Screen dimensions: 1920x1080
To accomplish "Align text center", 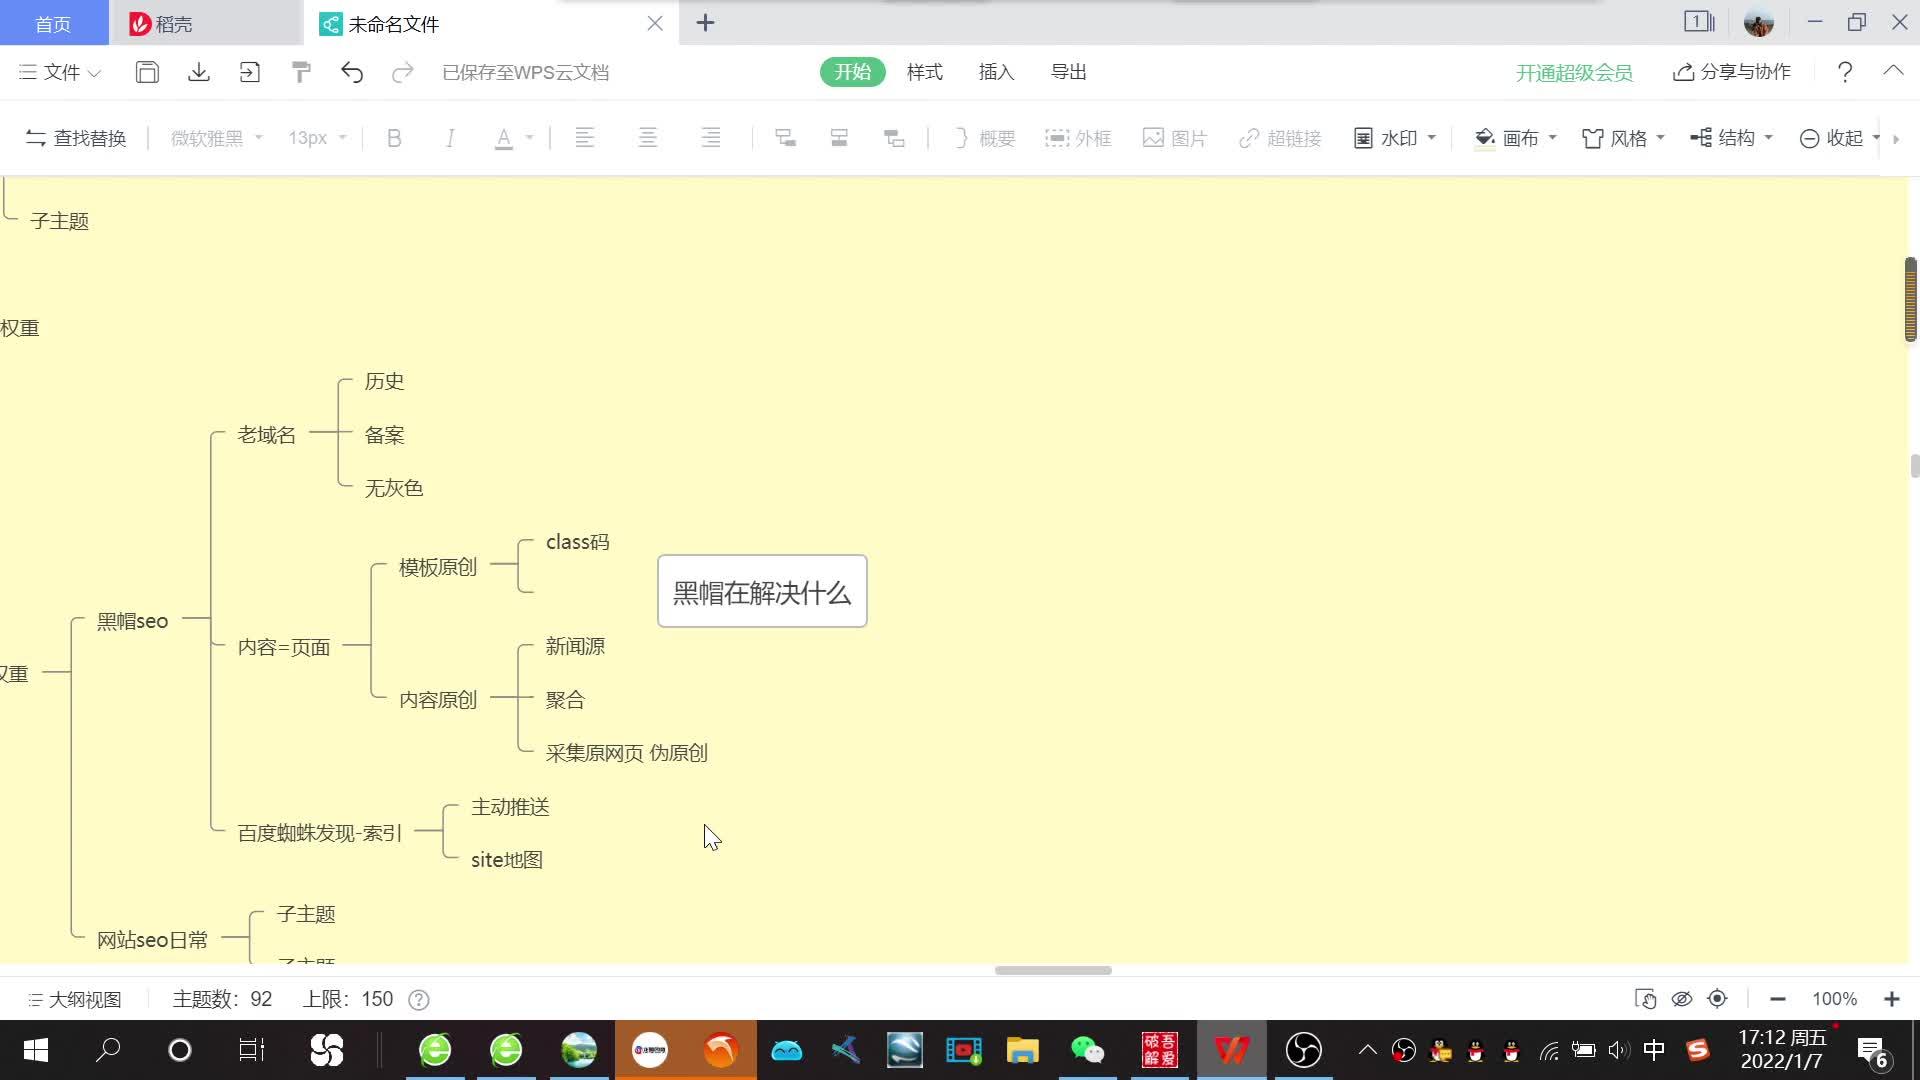I will click(648, 138).
